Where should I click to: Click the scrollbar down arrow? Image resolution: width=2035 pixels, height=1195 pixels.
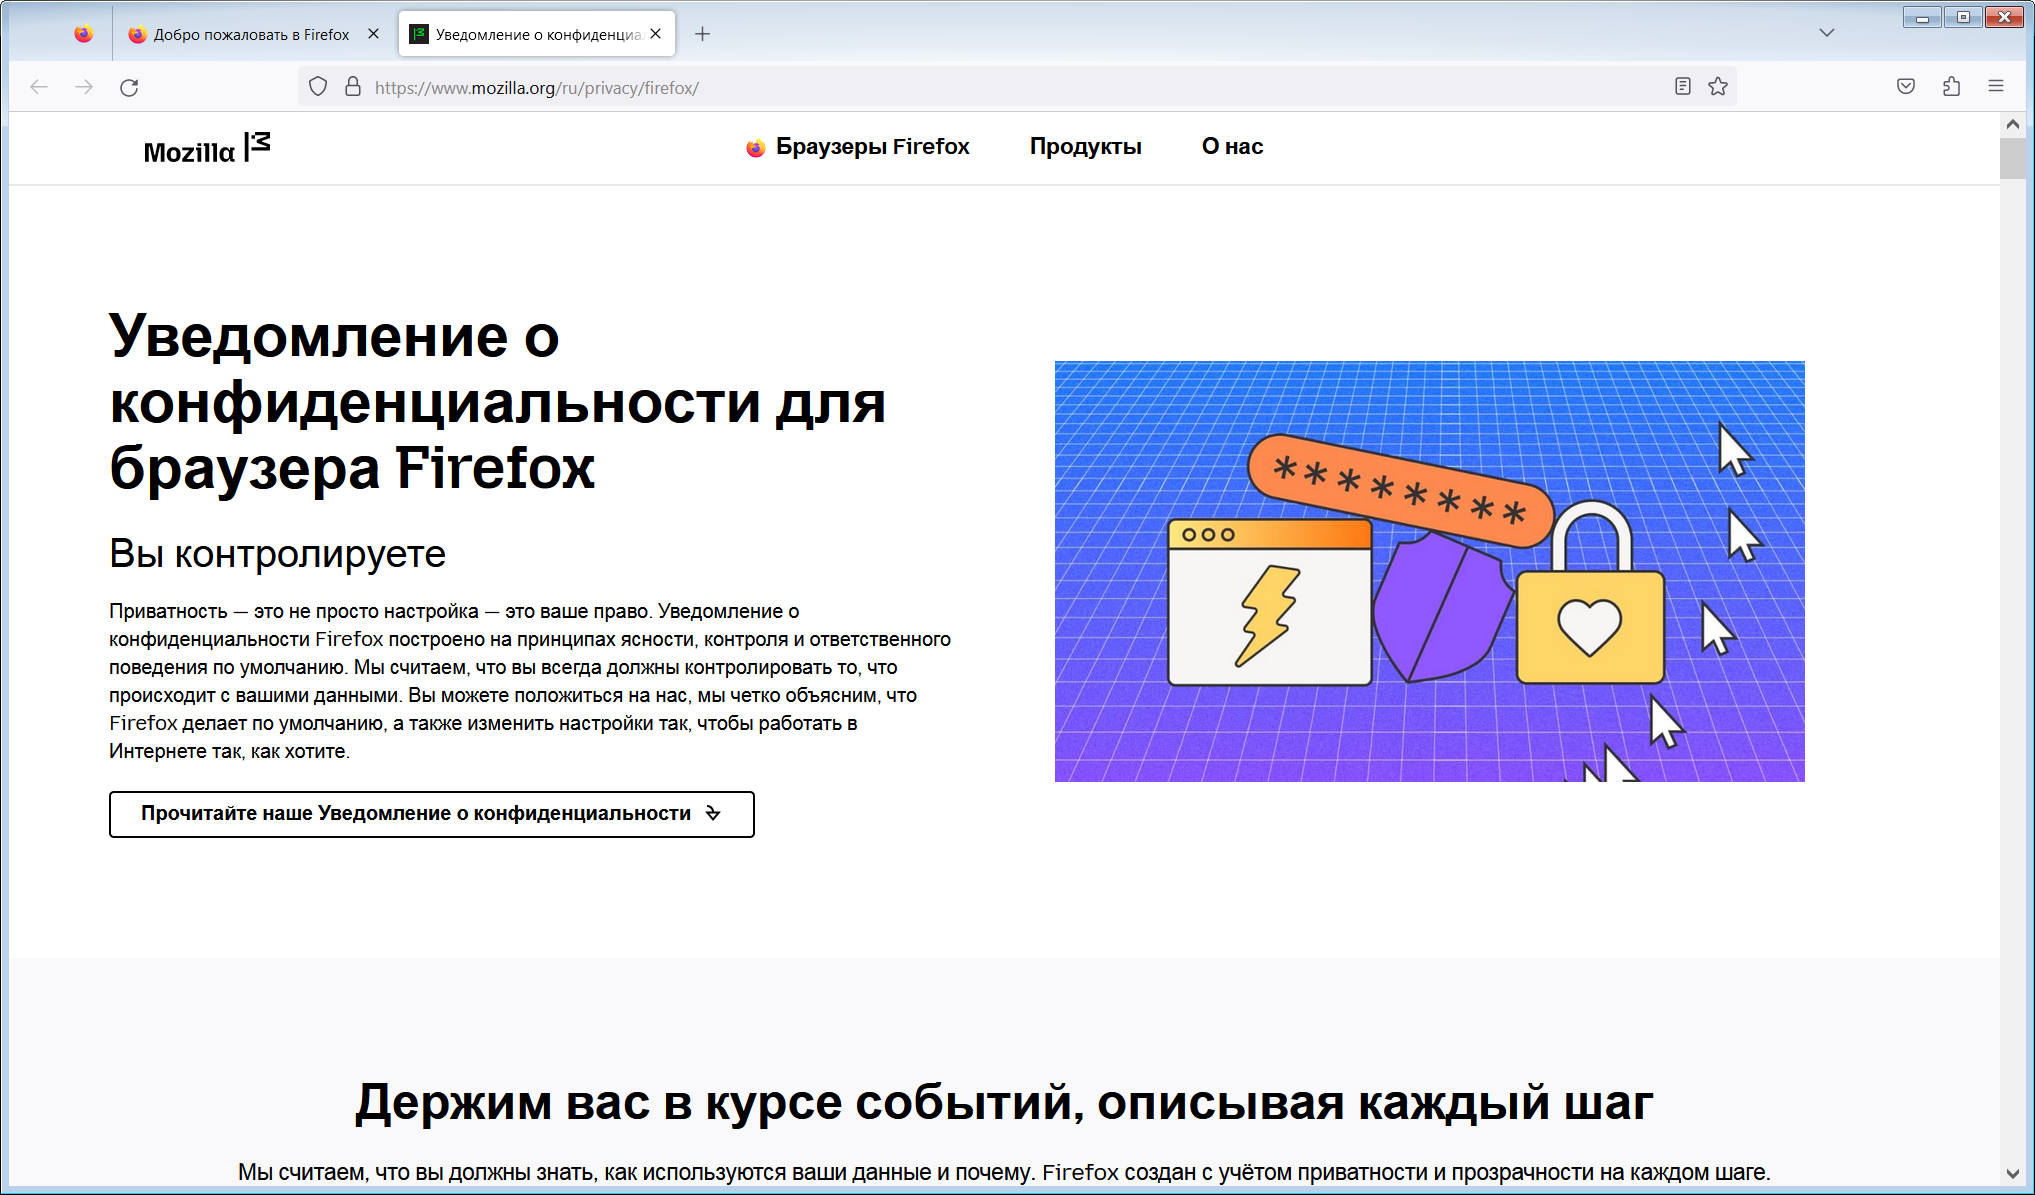(x=2013, y=1174)
